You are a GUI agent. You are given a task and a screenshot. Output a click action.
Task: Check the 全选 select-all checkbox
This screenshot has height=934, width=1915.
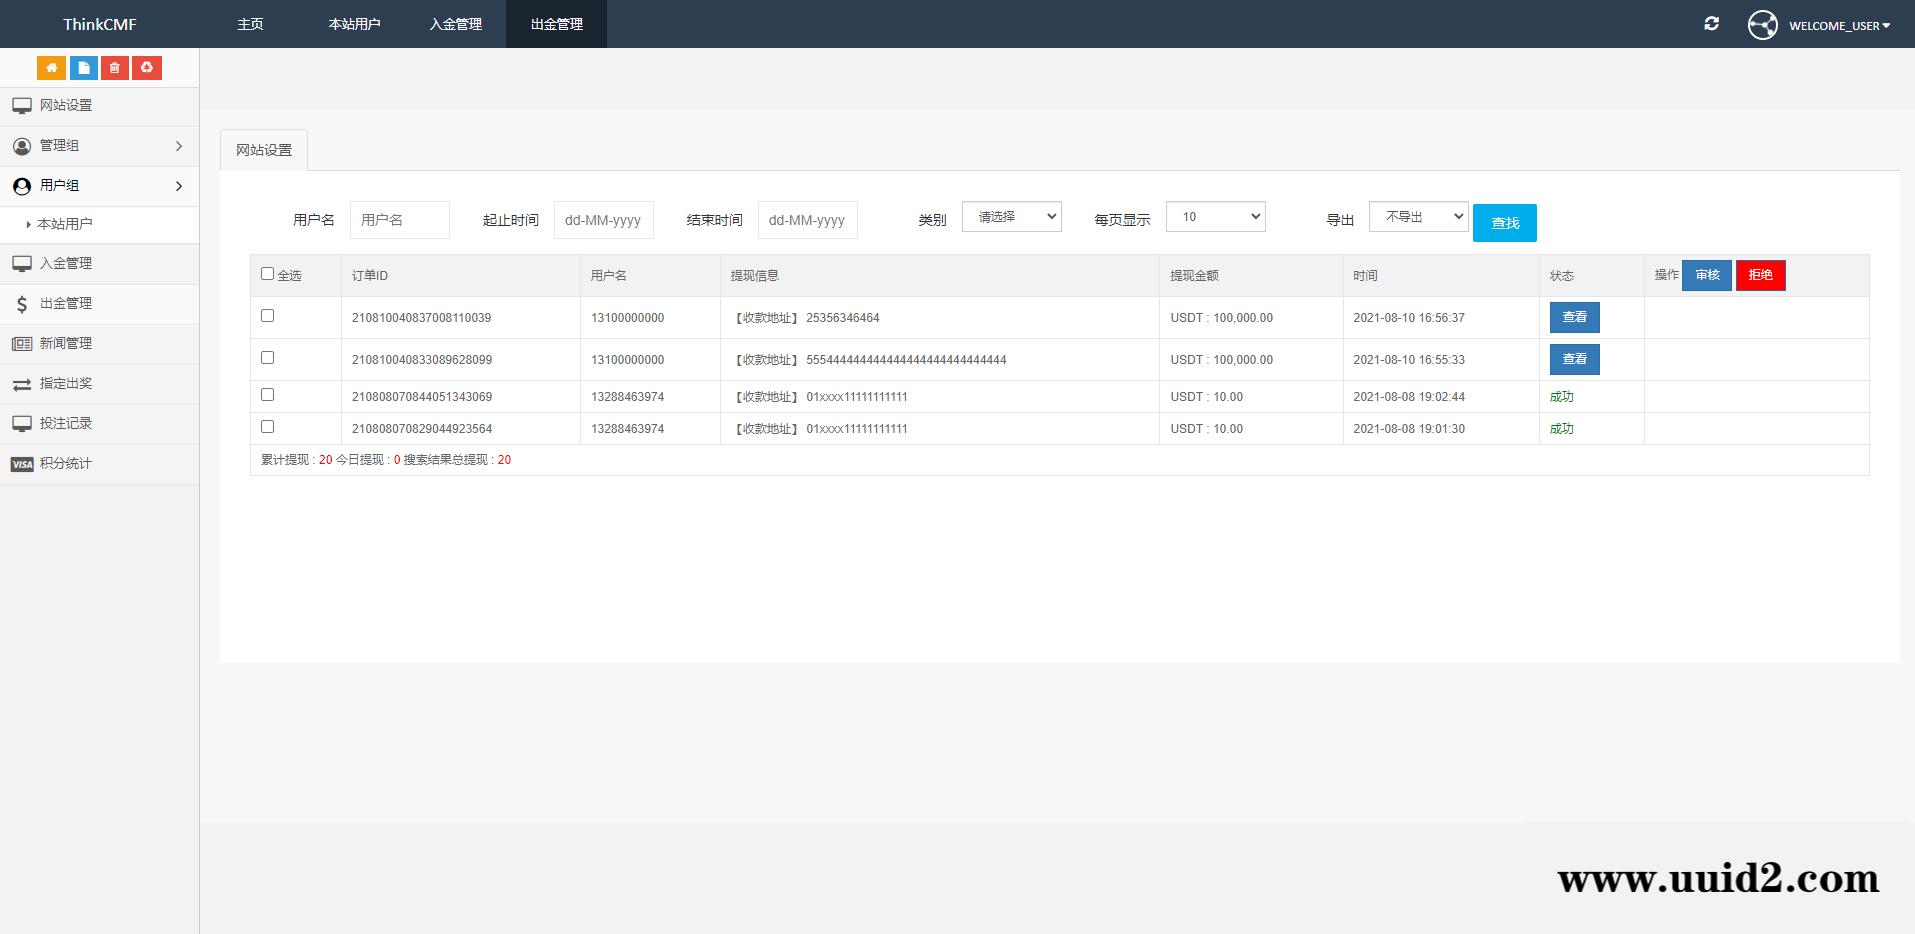pyautogui.click(x=267, y=272)
